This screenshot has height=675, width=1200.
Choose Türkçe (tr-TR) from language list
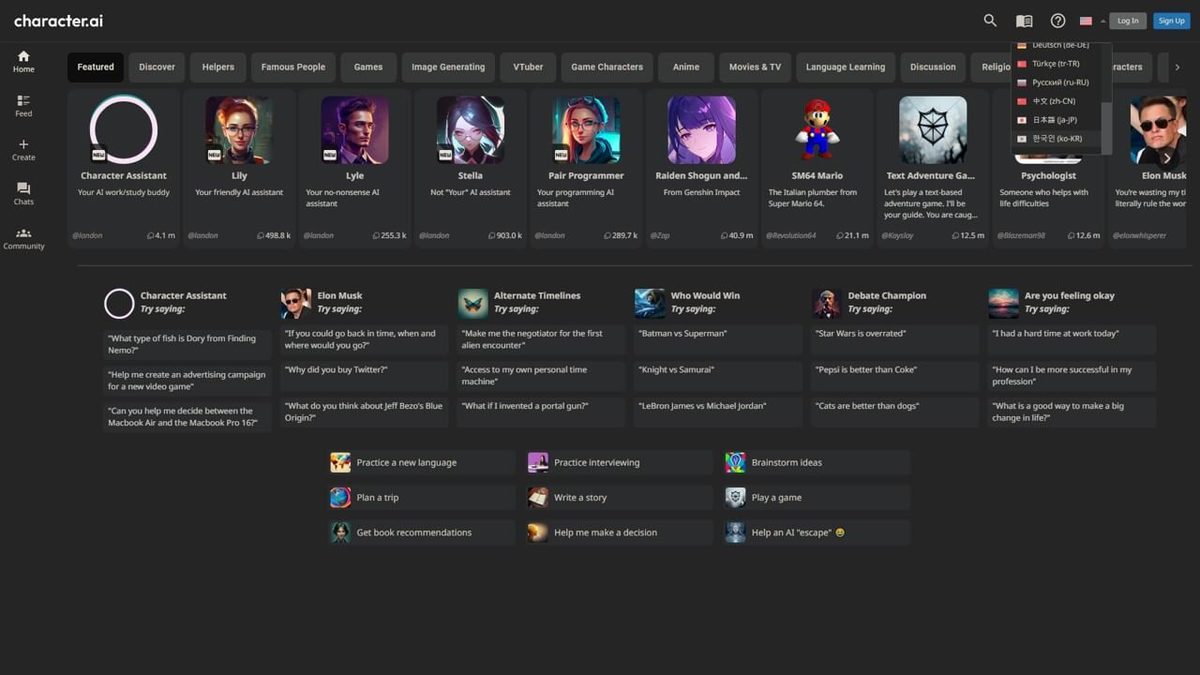tap(1056, 64)
